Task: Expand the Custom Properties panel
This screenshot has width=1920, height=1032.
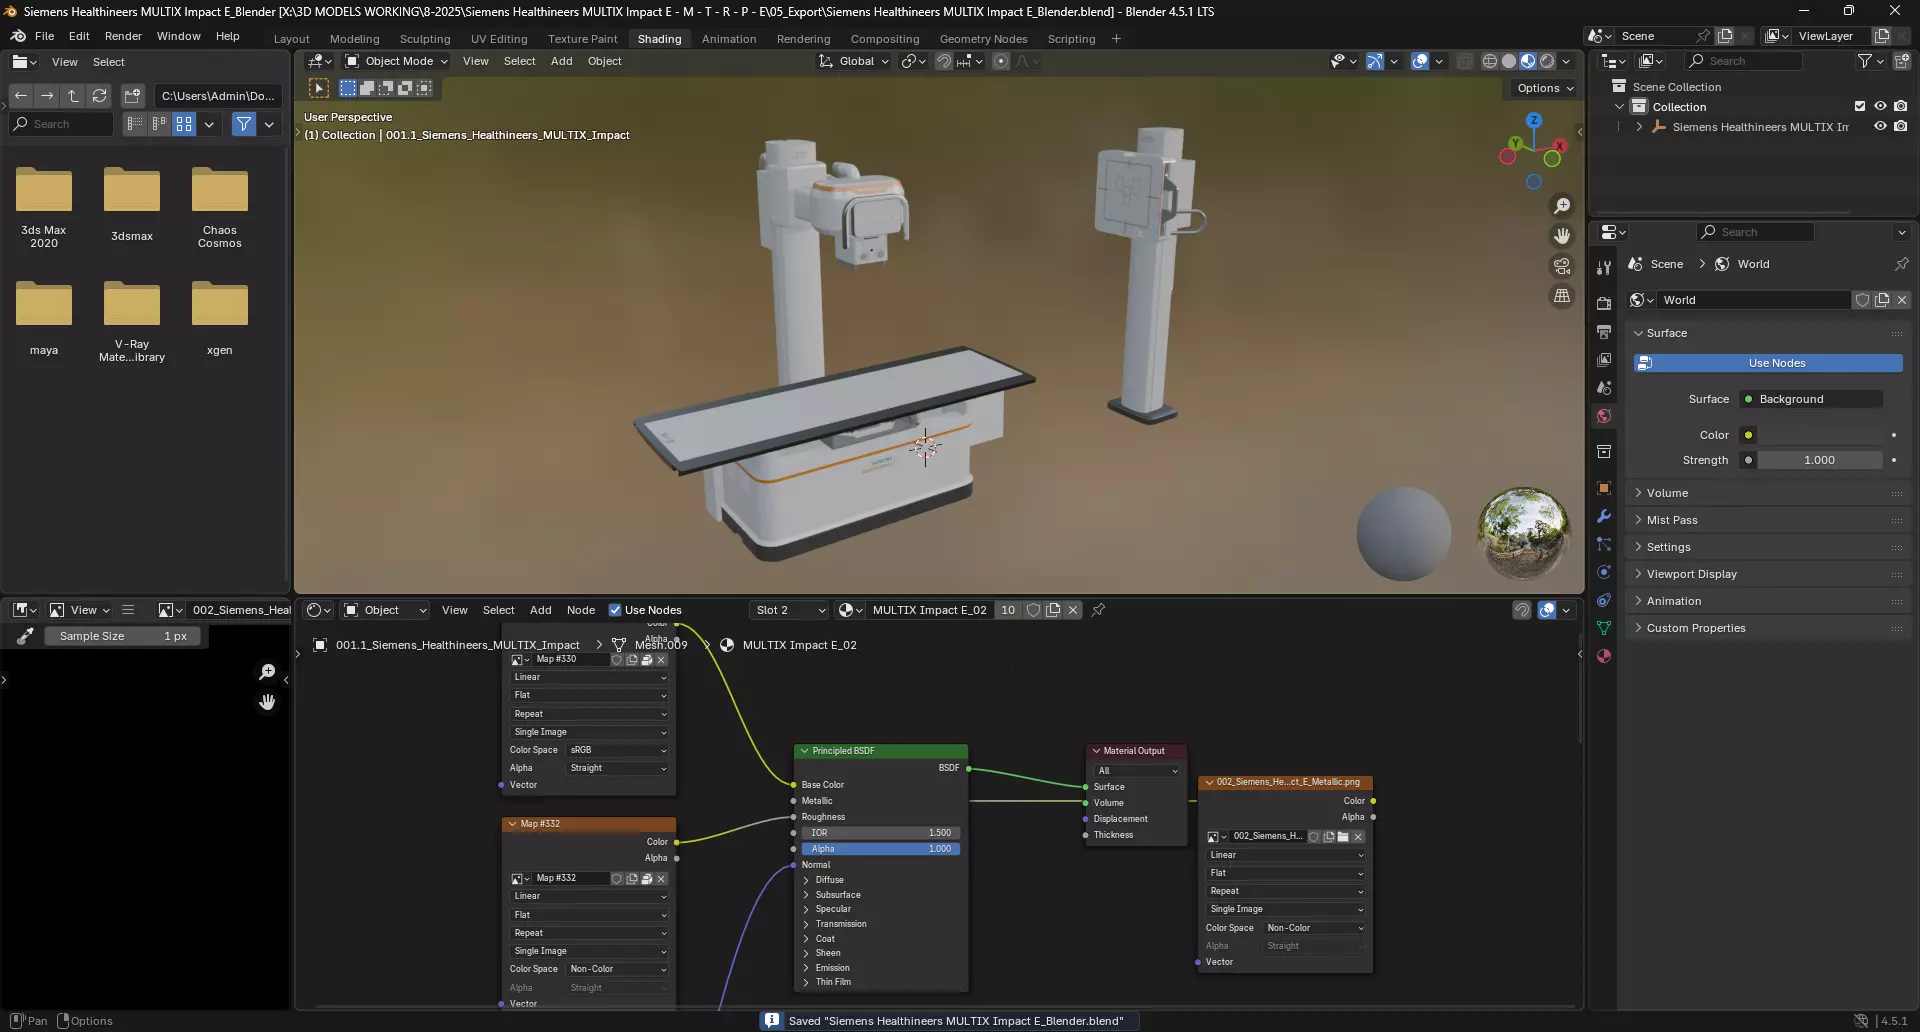Action: [x=1696, y=628]
